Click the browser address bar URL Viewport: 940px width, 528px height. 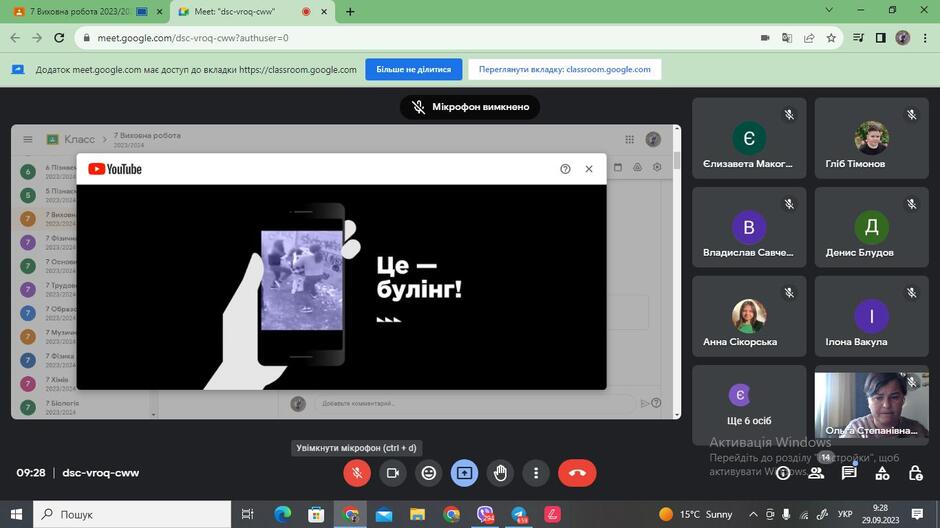(x=193, y=38)
